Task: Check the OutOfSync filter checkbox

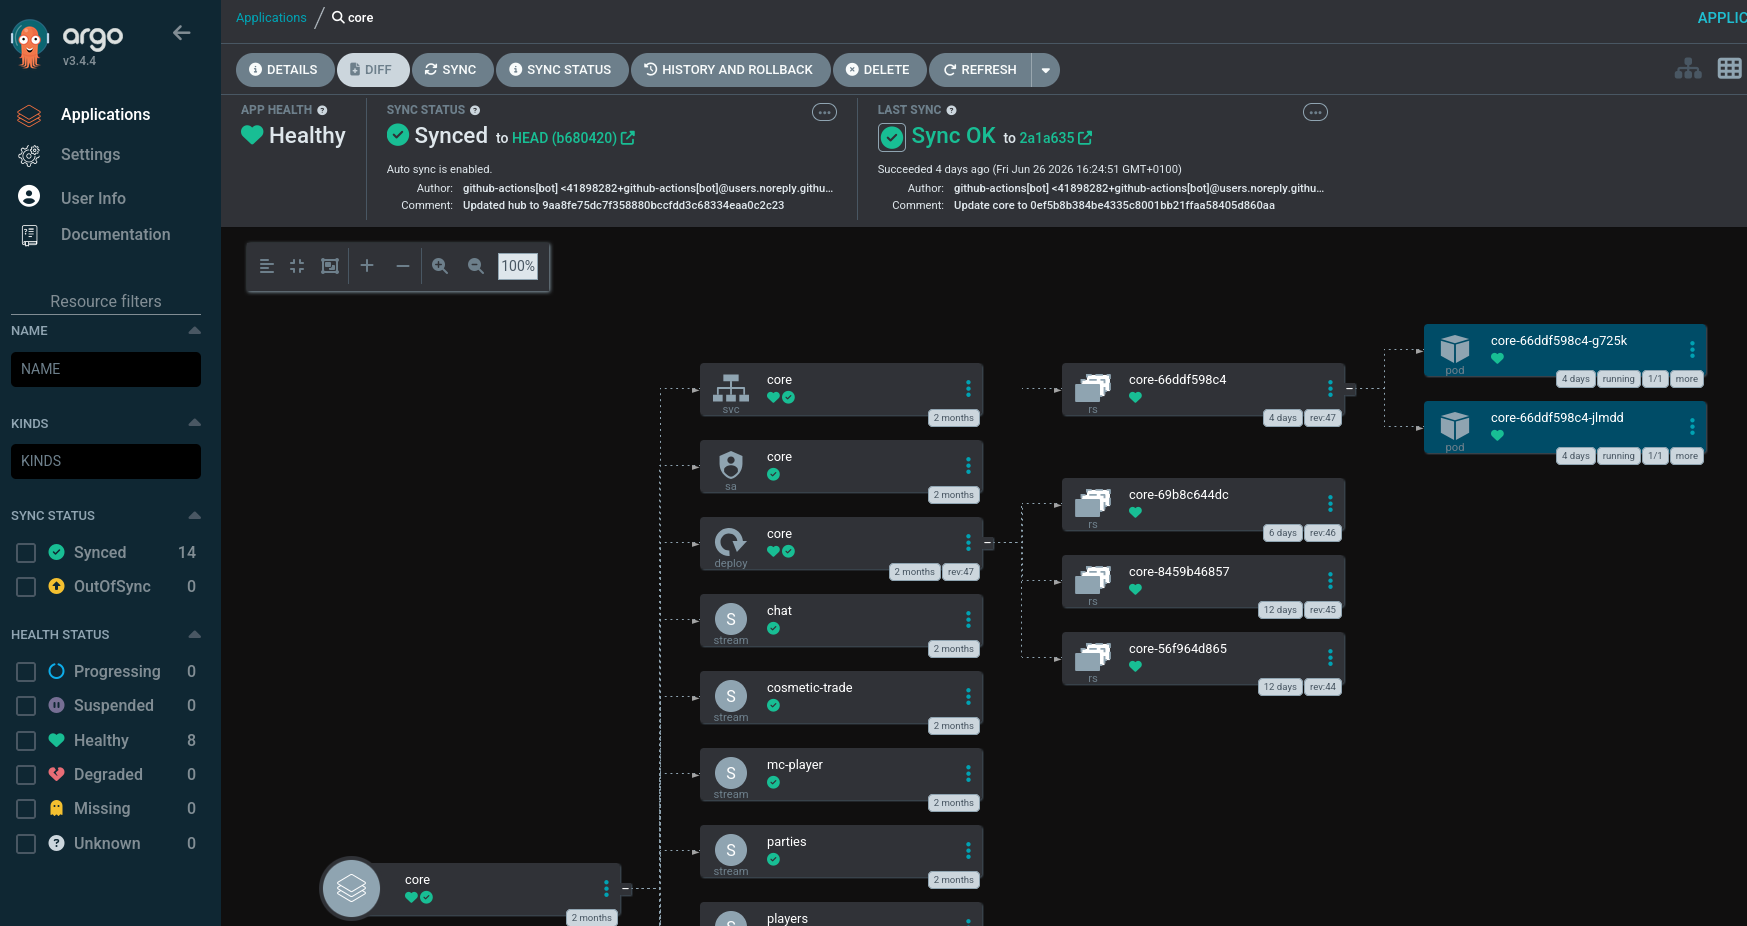Action: click(x=27, y=587)
